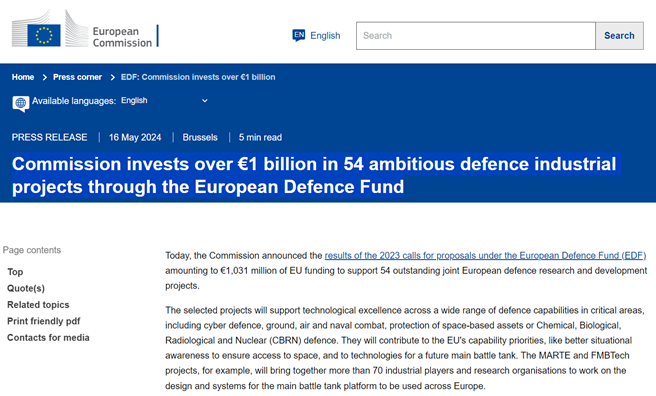Click the press release headline
Viewport: 656px width, 396px height.
point(314,175)
